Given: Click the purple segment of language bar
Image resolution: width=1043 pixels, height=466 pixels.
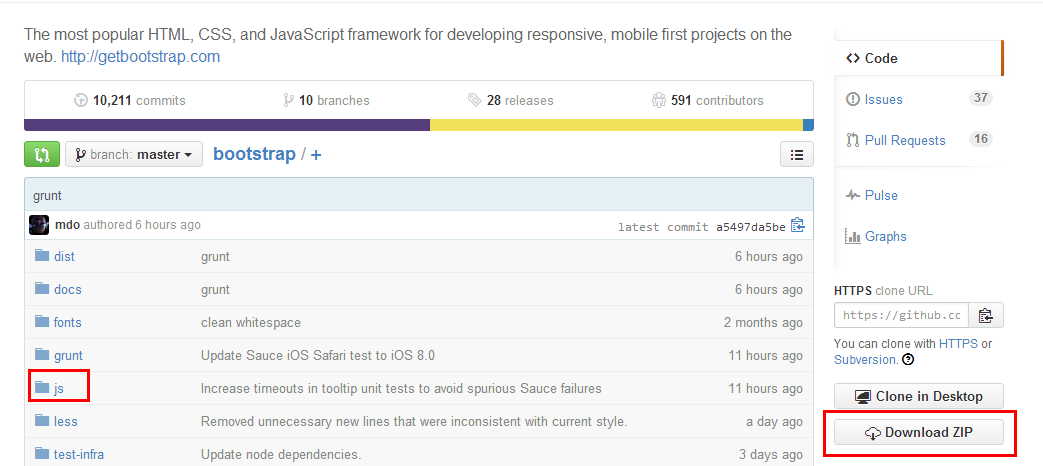Looking at the screenshot, I should (x=227, y=125).
